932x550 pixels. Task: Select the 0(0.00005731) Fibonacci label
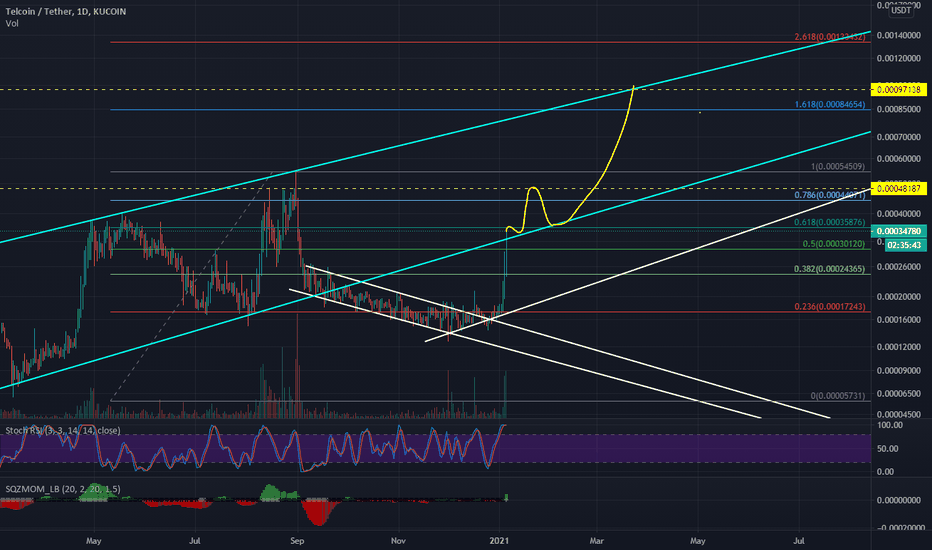(838, 395)
